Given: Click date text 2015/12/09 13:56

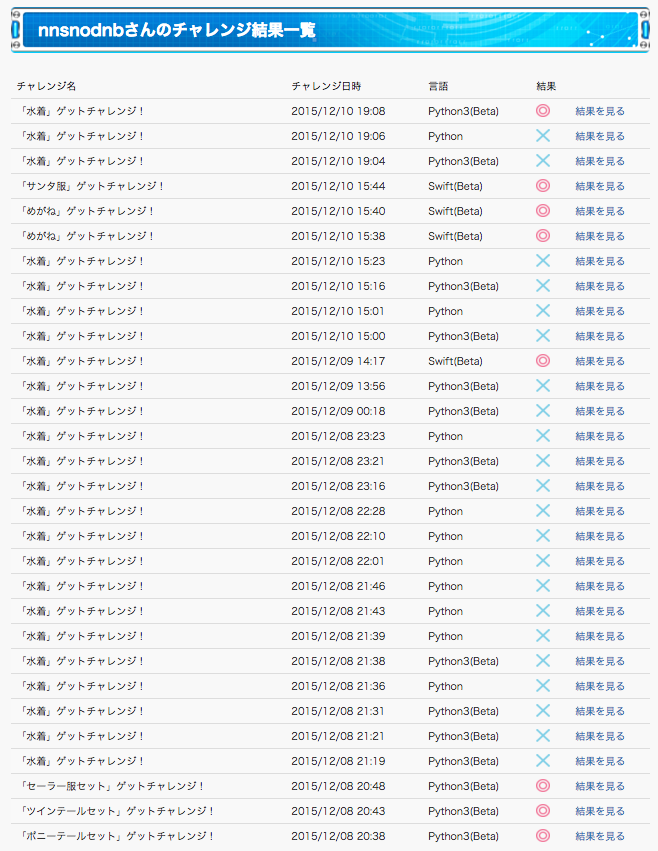Looking at the screenshot, I should (338, 386).
